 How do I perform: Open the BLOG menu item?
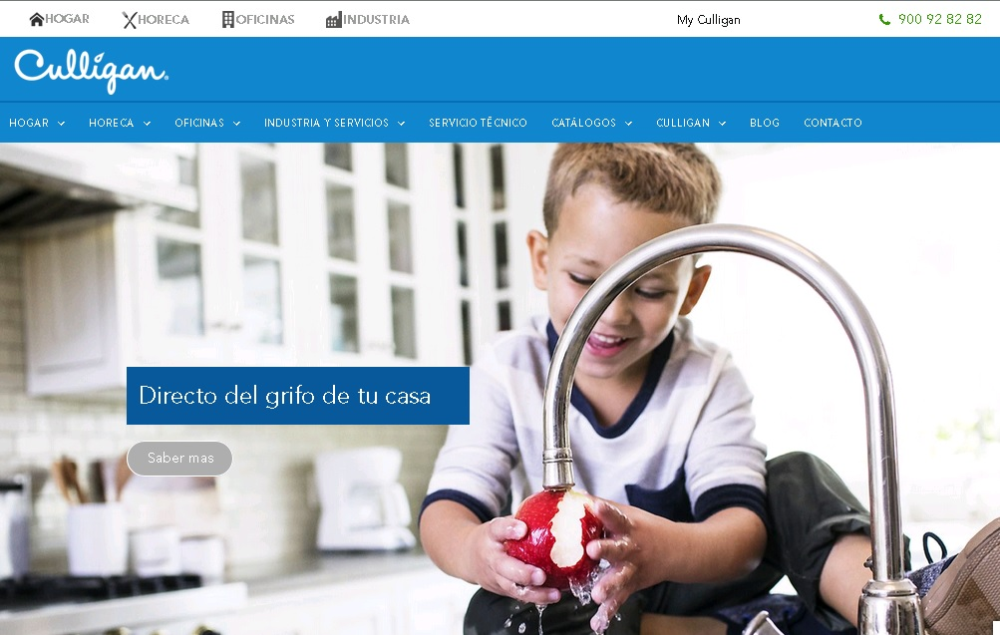765,122
